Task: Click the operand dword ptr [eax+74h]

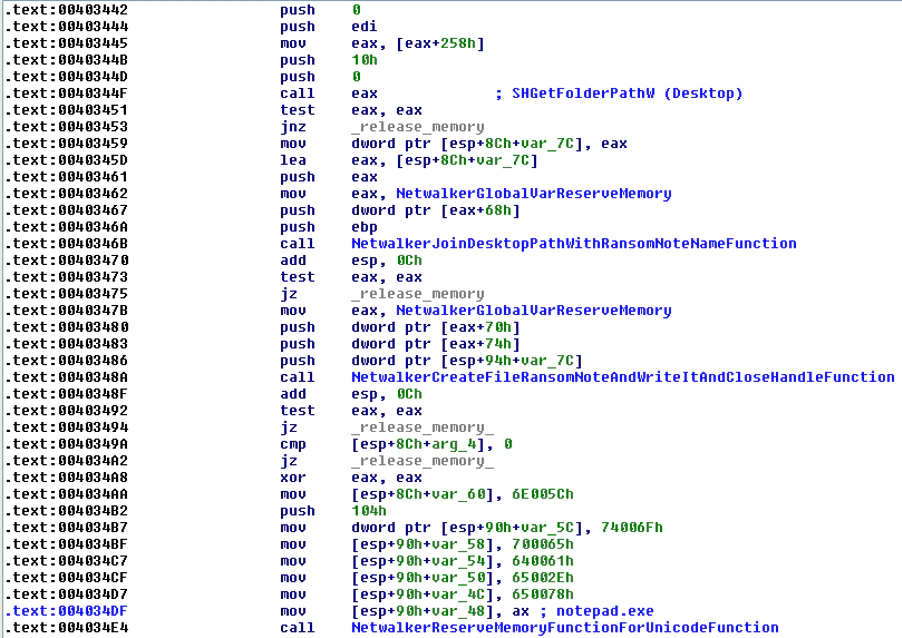Action: [x=435, y=343]
